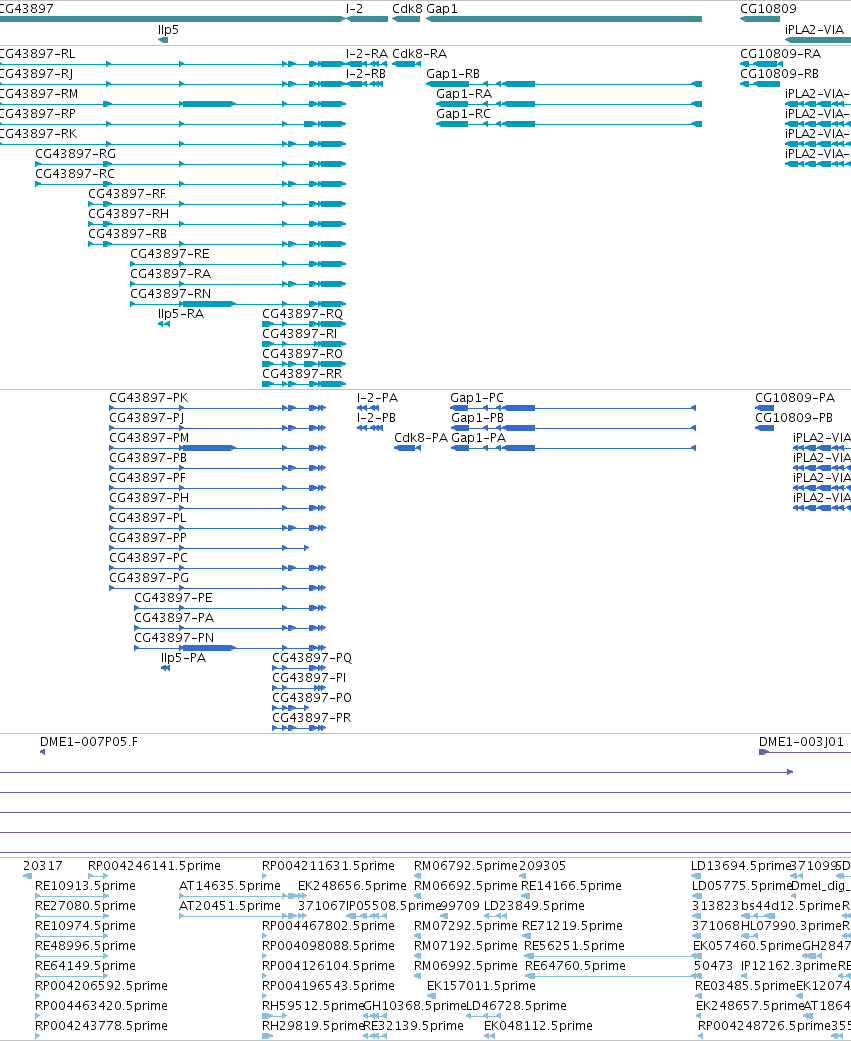Click transcript CG43897-RQ
The image size is (851, 1041).
[304, 324]
